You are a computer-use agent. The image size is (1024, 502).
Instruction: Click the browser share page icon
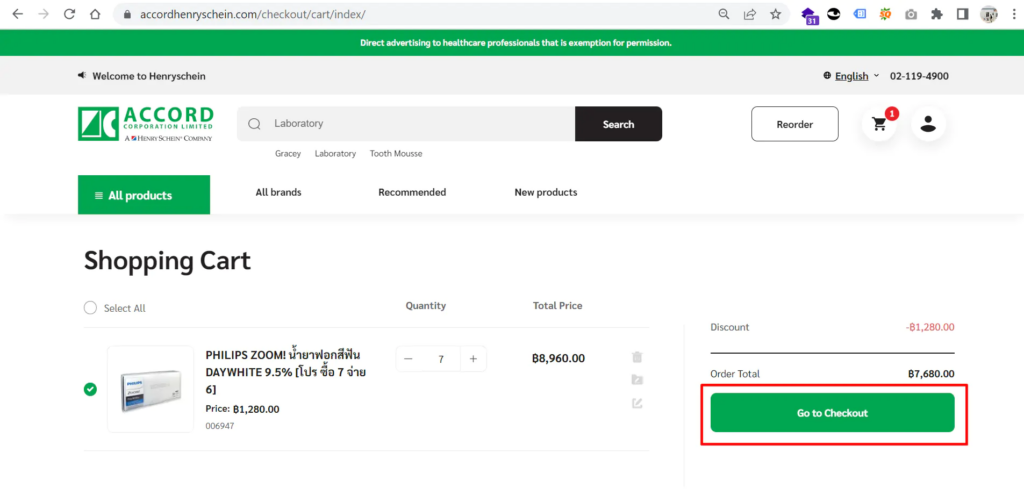tap(749, 14)
